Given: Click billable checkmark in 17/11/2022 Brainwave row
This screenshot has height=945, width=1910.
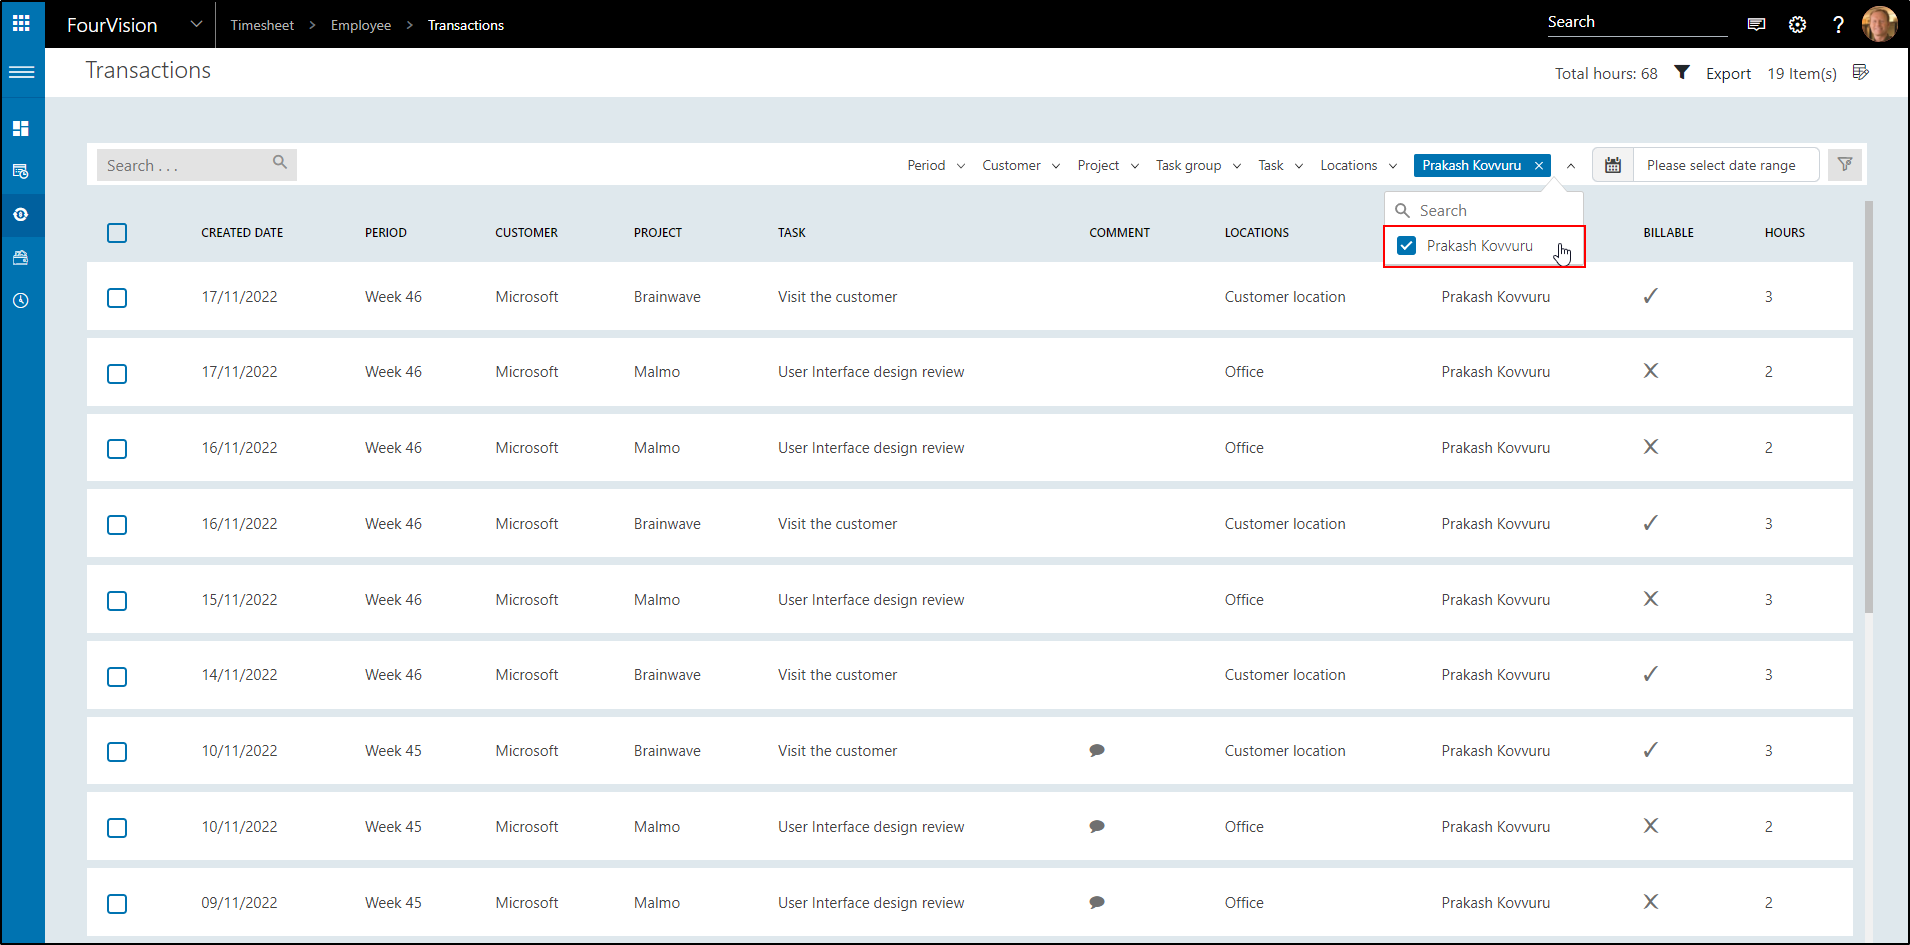Looking at the screenshot, I should (1651, 295).
